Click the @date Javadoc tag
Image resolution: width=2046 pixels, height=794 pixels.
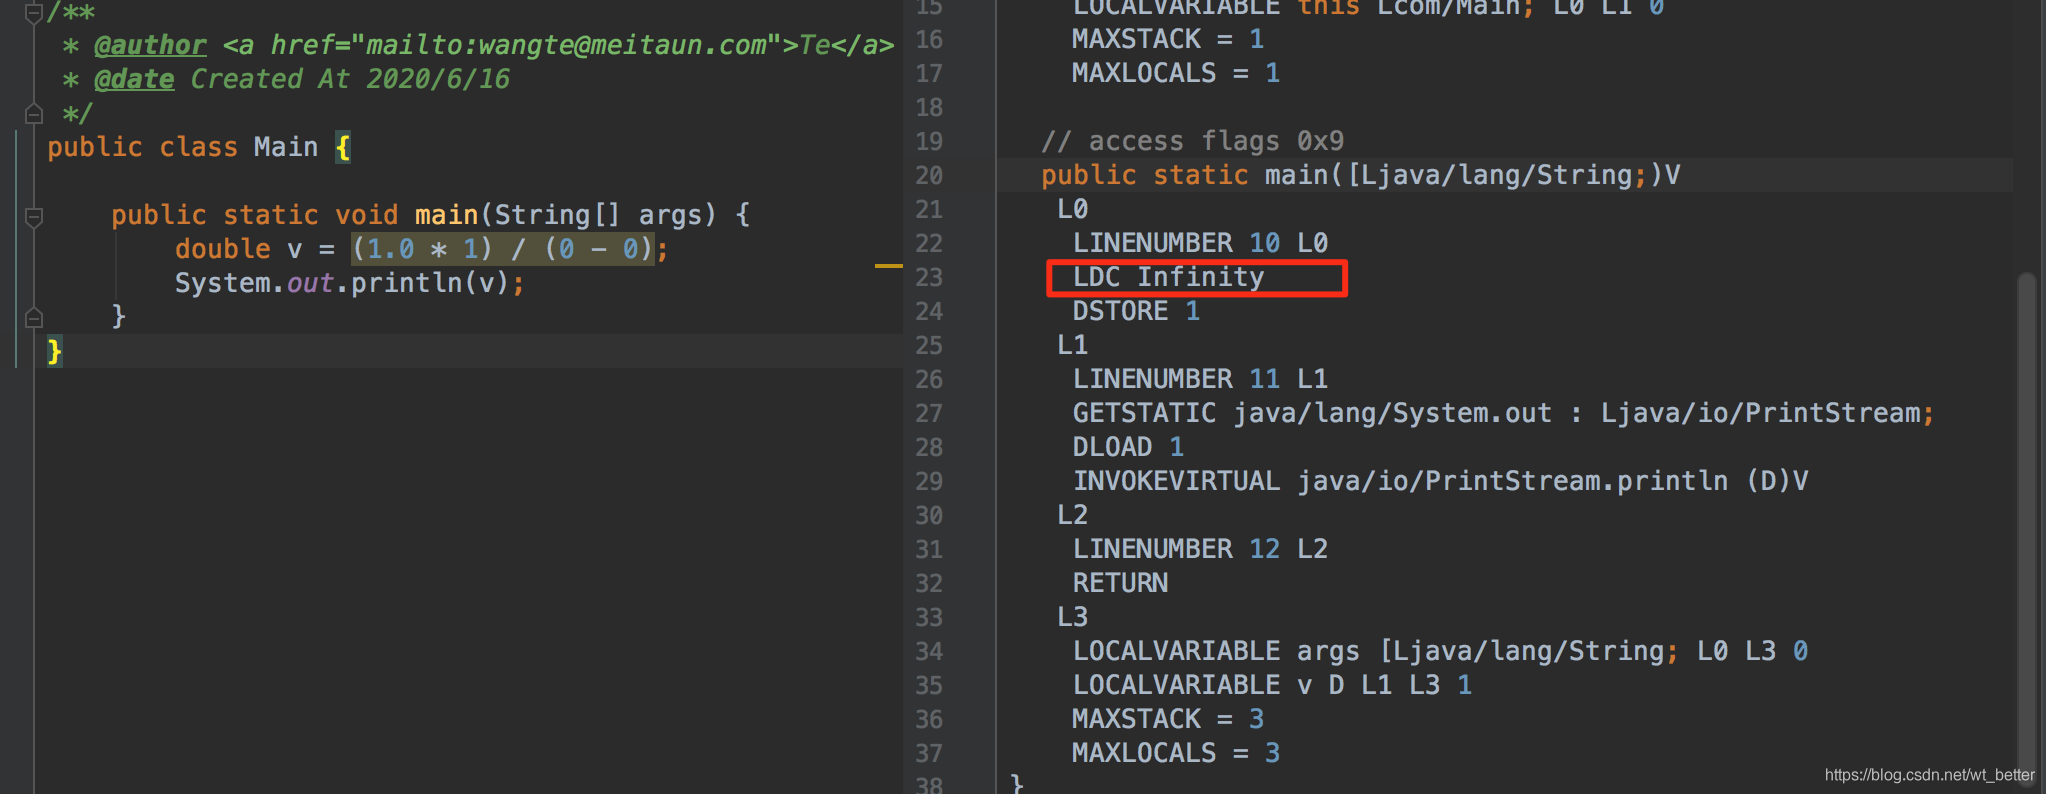(134, 79)
